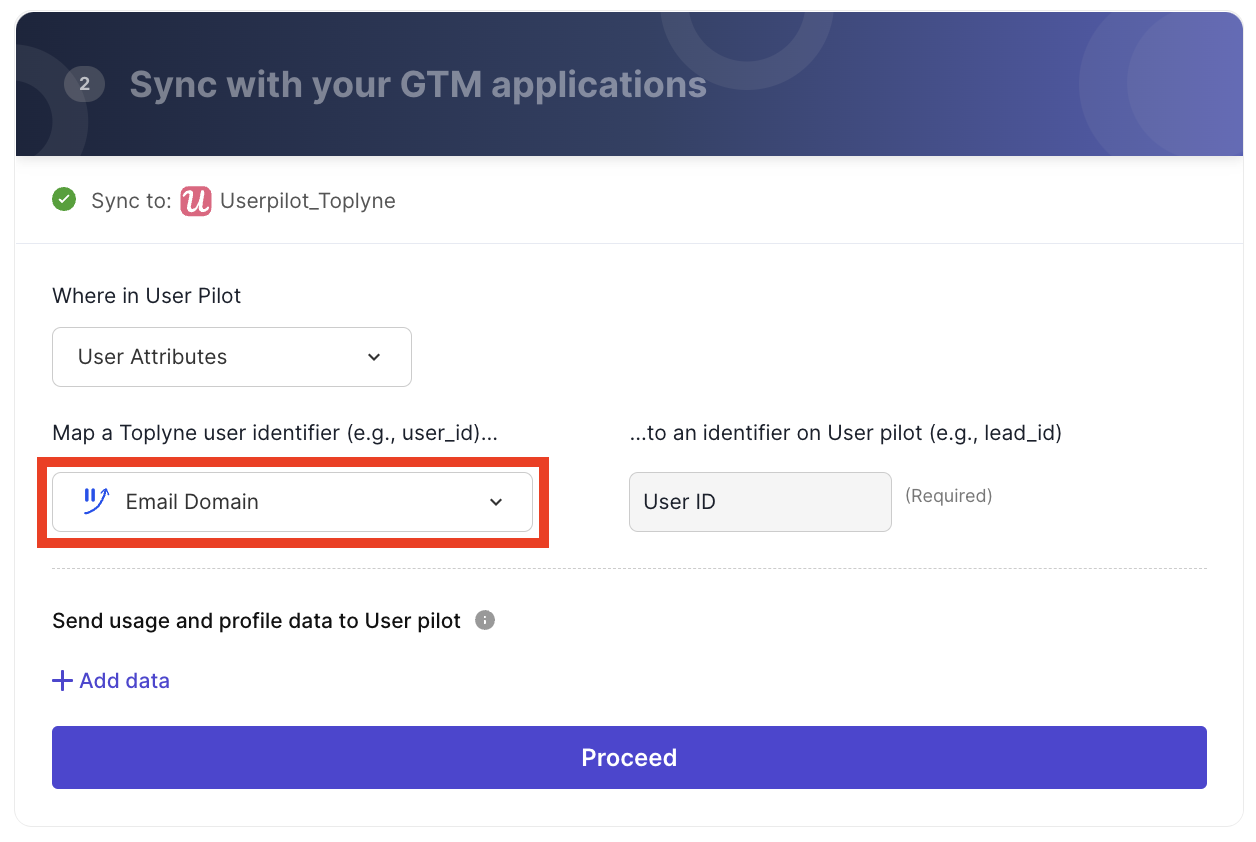Click the Where in User Pilot label
Image resolution: width=1256 pixels, height=842 pixels.
(x=147, y=296)
